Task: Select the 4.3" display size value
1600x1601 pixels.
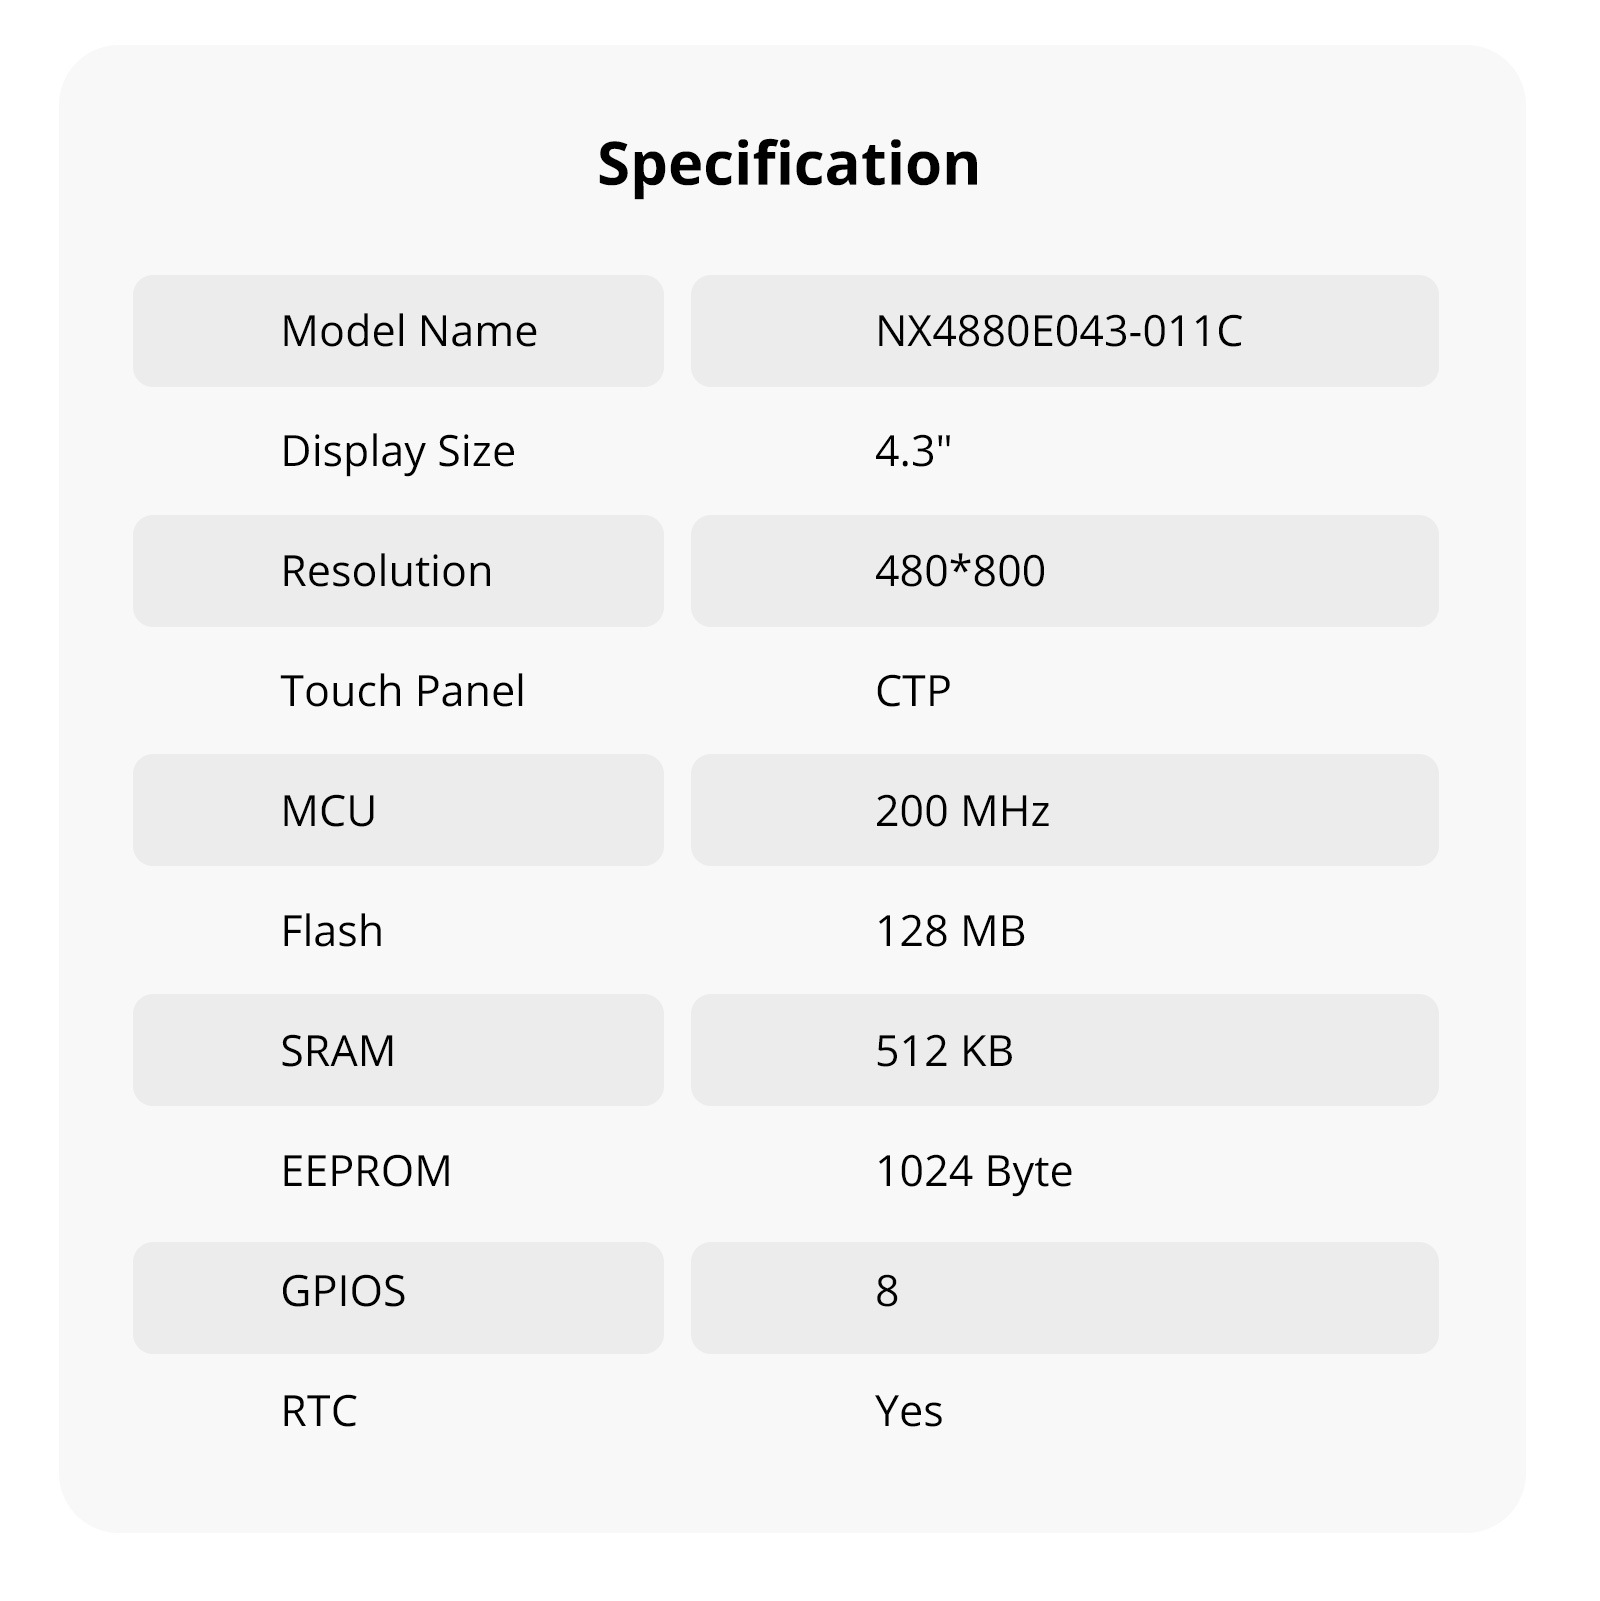Action: tap(913, 451)
